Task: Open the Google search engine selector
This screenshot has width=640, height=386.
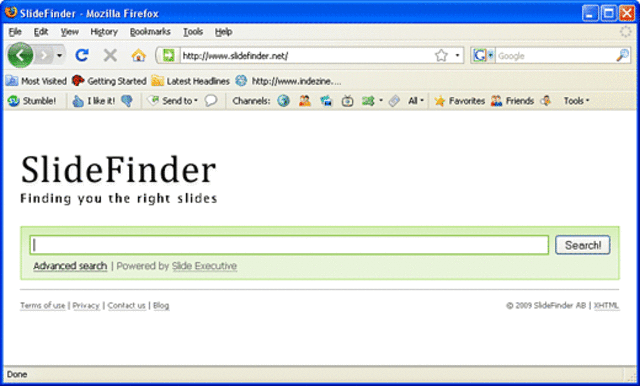Action: point(483,55)
